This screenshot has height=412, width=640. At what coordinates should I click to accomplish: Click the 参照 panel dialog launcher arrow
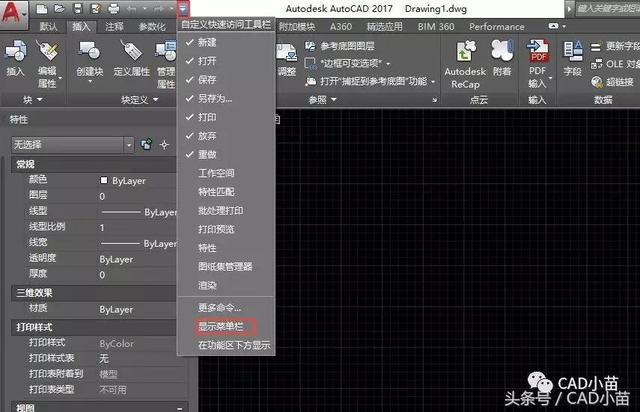tap(435, 100)
